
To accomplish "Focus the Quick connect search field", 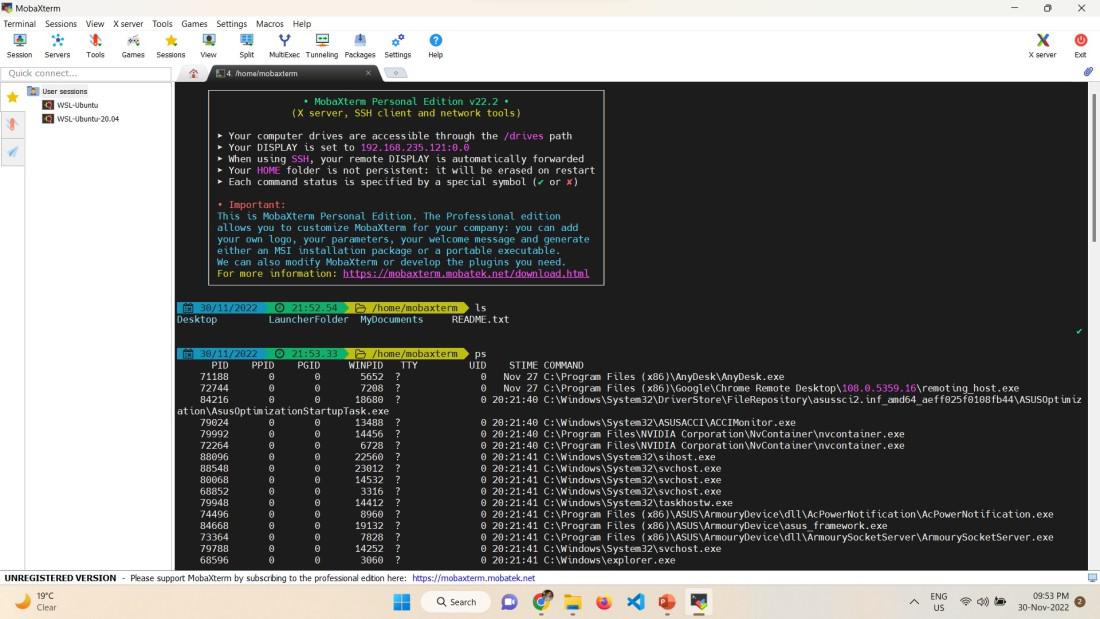I will 85,73.
